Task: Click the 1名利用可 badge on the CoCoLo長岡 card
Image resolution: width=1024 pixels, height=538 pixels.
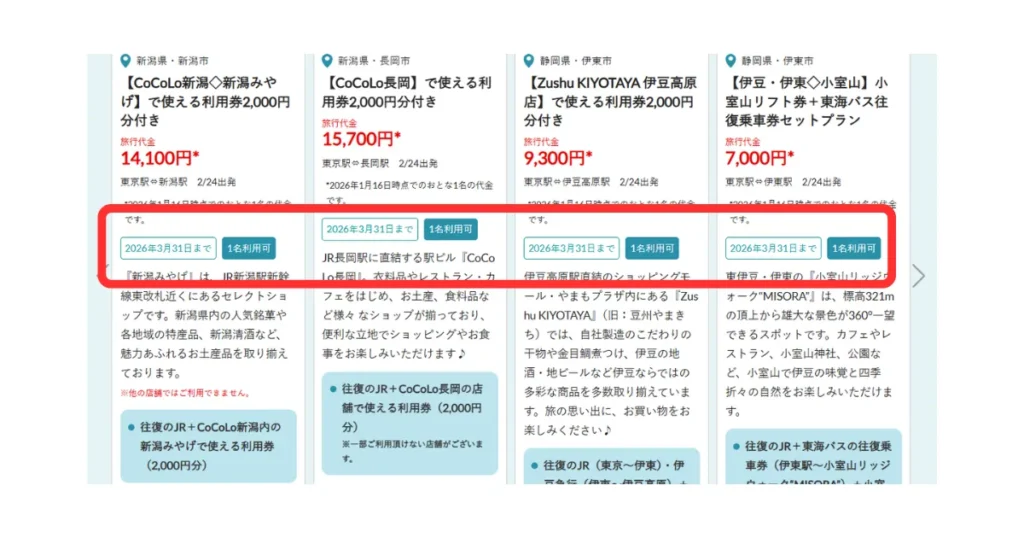Action: click(450, 229)
